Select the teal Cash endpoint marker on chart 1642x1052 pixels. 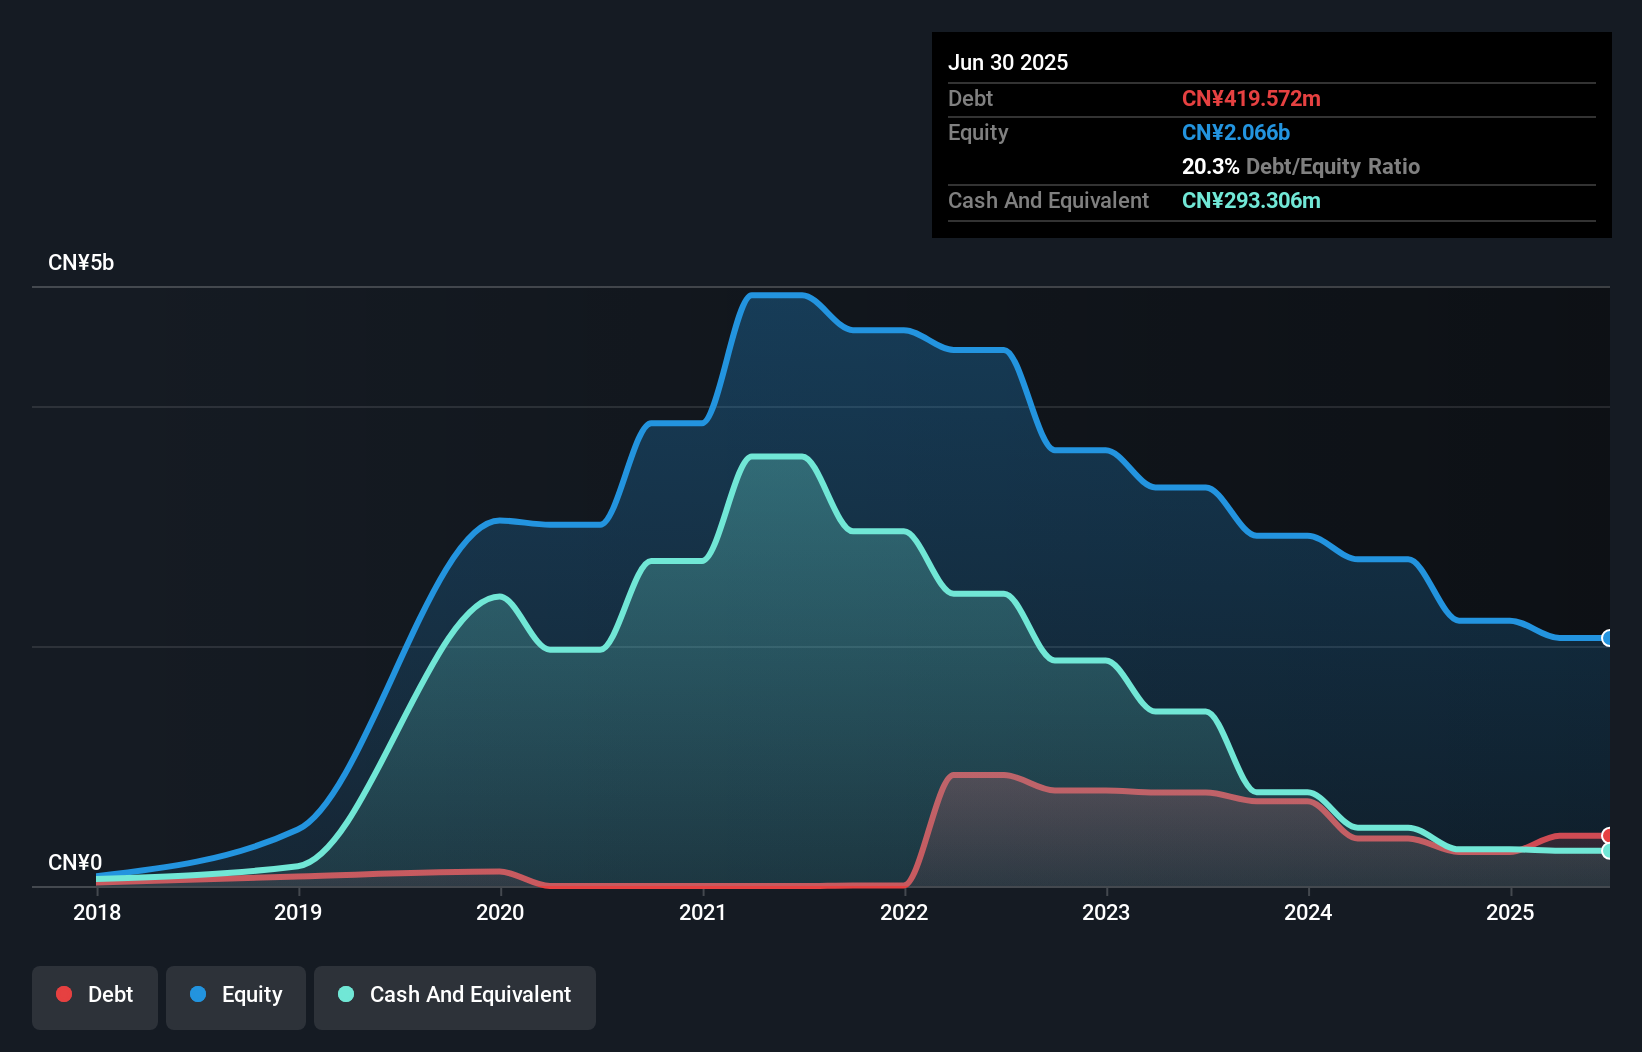(1607, 852)
